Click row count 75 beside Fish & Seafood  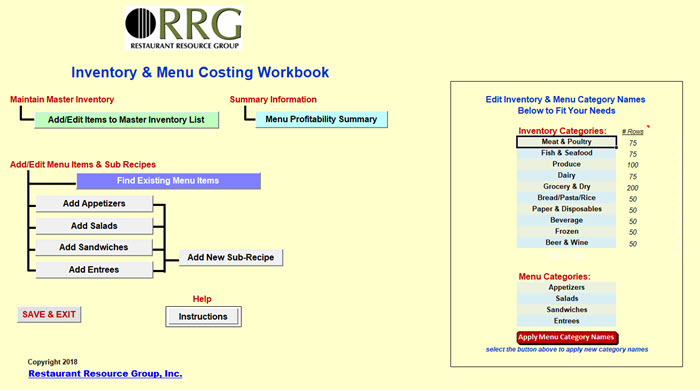(x=633, y=154)
